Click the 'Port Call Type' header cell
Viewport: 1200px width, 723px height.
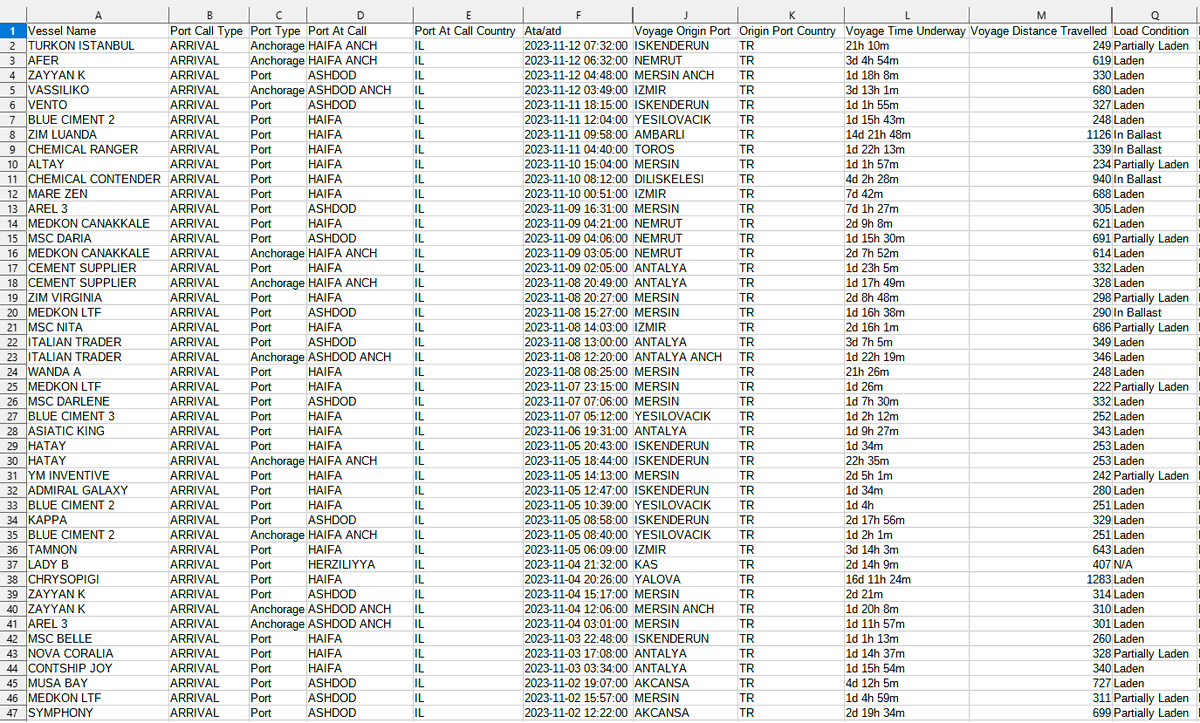point(208,31)
